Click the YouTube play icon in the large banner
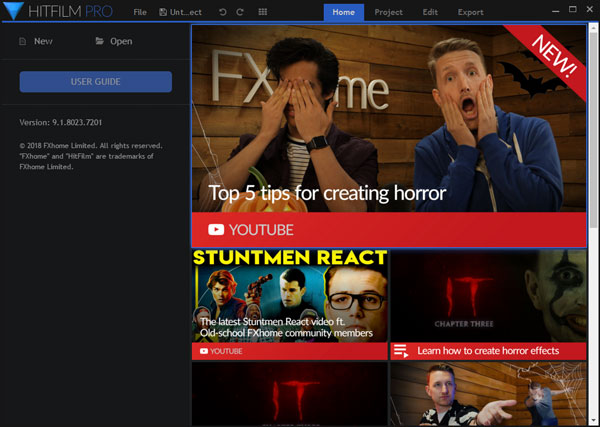600x427 pixels. pyautogui.click(x=216, y=230)
